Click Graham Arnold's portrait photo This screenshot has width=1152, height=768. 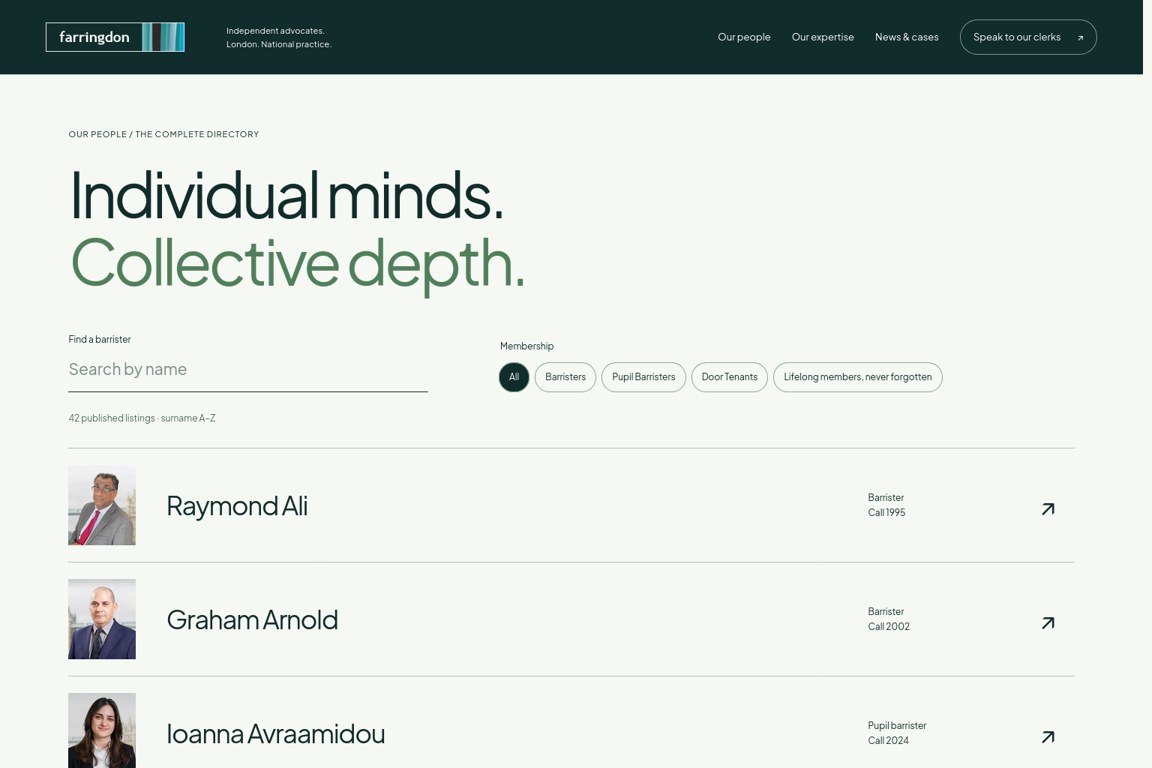coord(102,619)
